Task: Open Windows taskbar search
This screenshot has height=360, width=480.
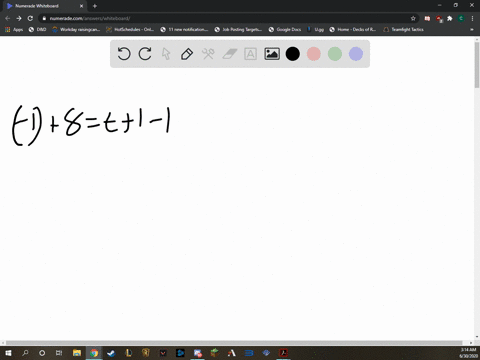Action: (x=25, y=353)
